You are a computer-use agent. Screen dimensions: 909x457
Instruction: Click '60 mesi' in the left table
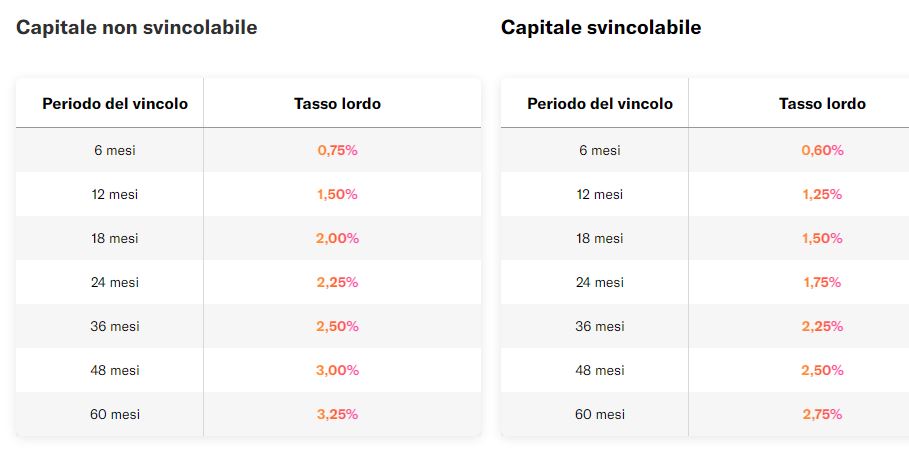tap(115, 414)
